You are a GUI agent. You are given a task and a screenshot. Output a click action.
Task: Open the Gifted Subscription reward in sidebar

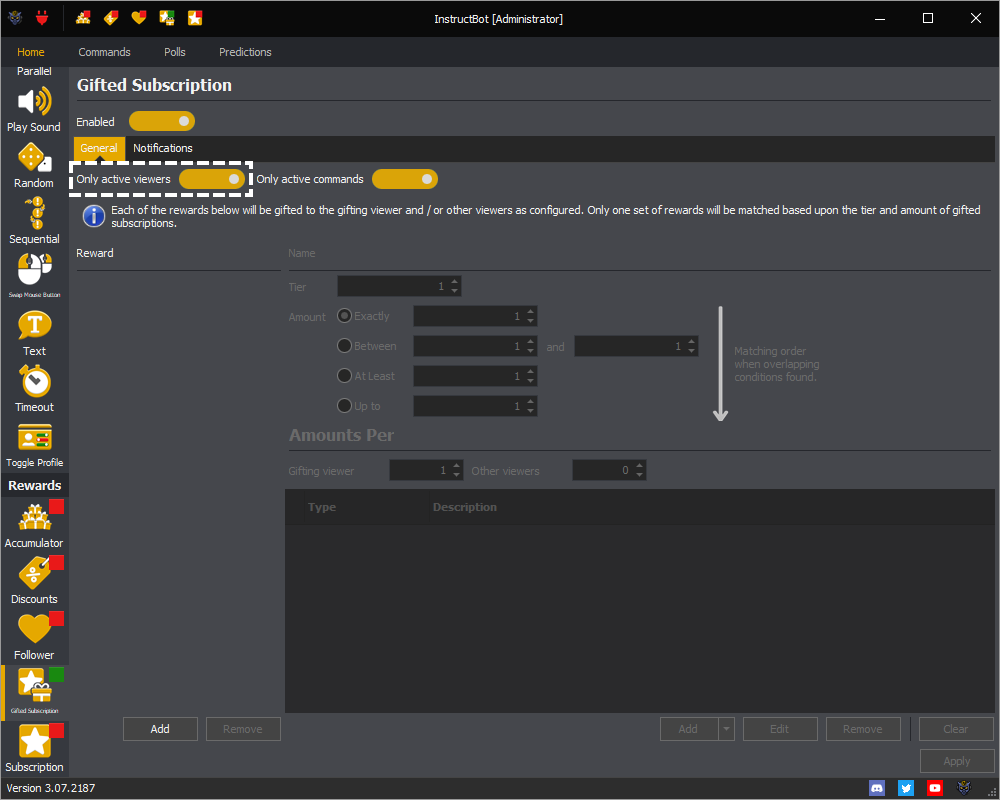coord(34,692)
